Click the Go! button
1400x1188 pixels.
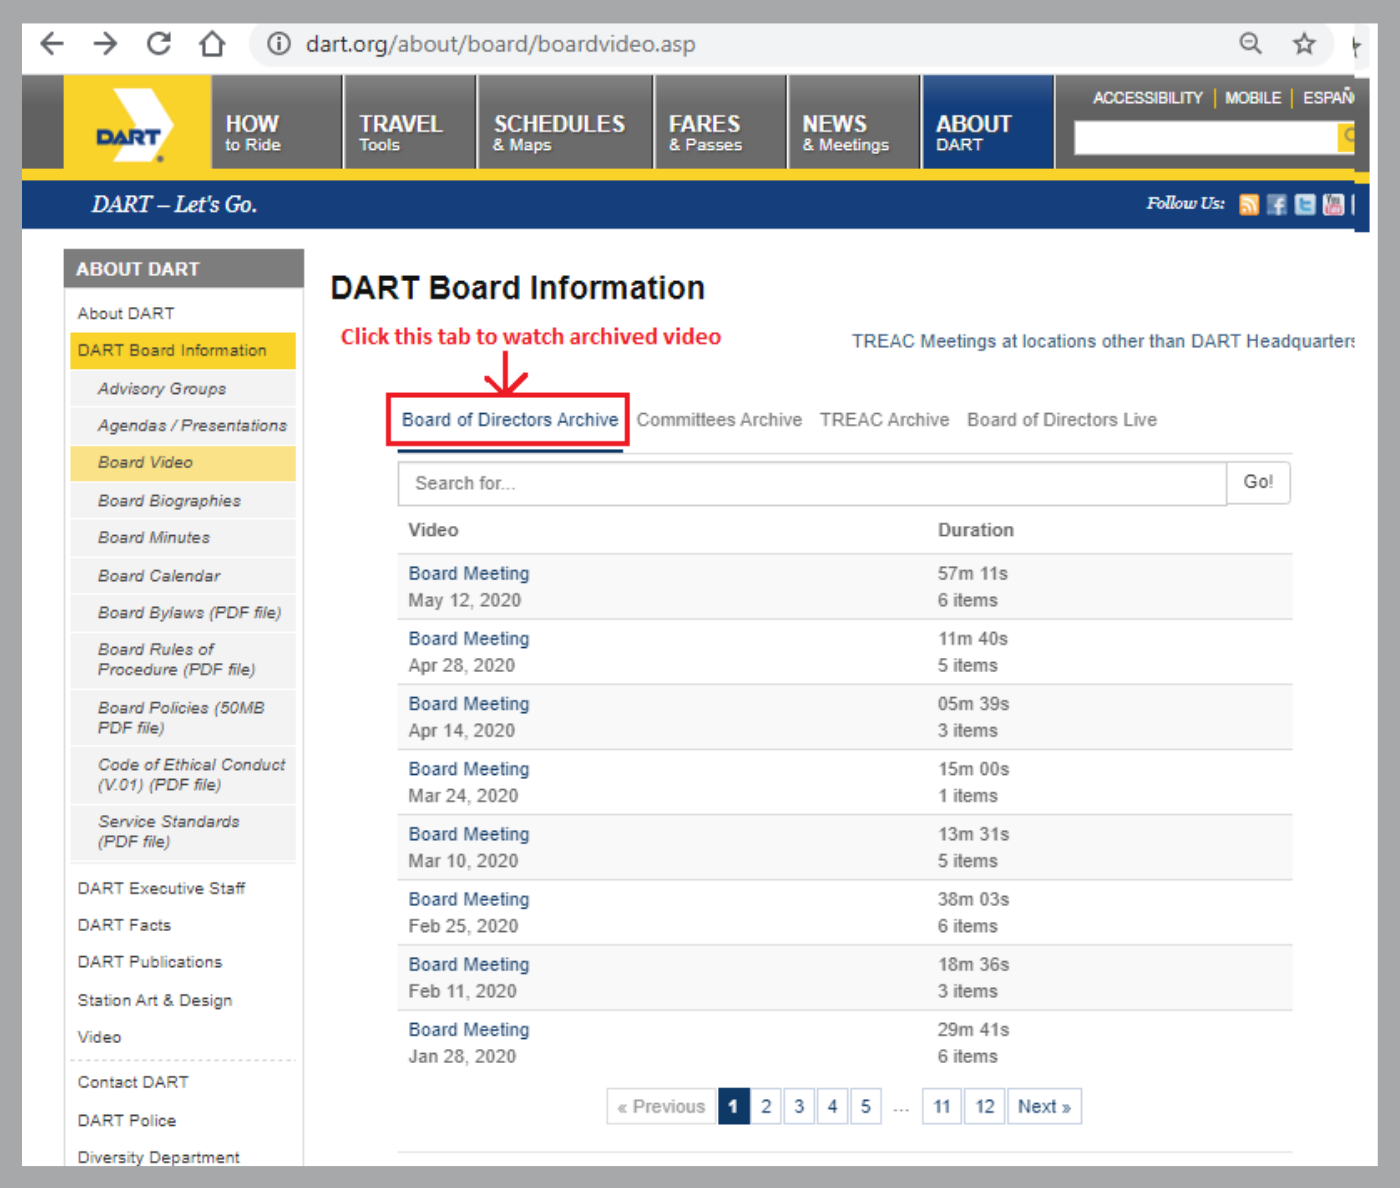pos(1258,482)
